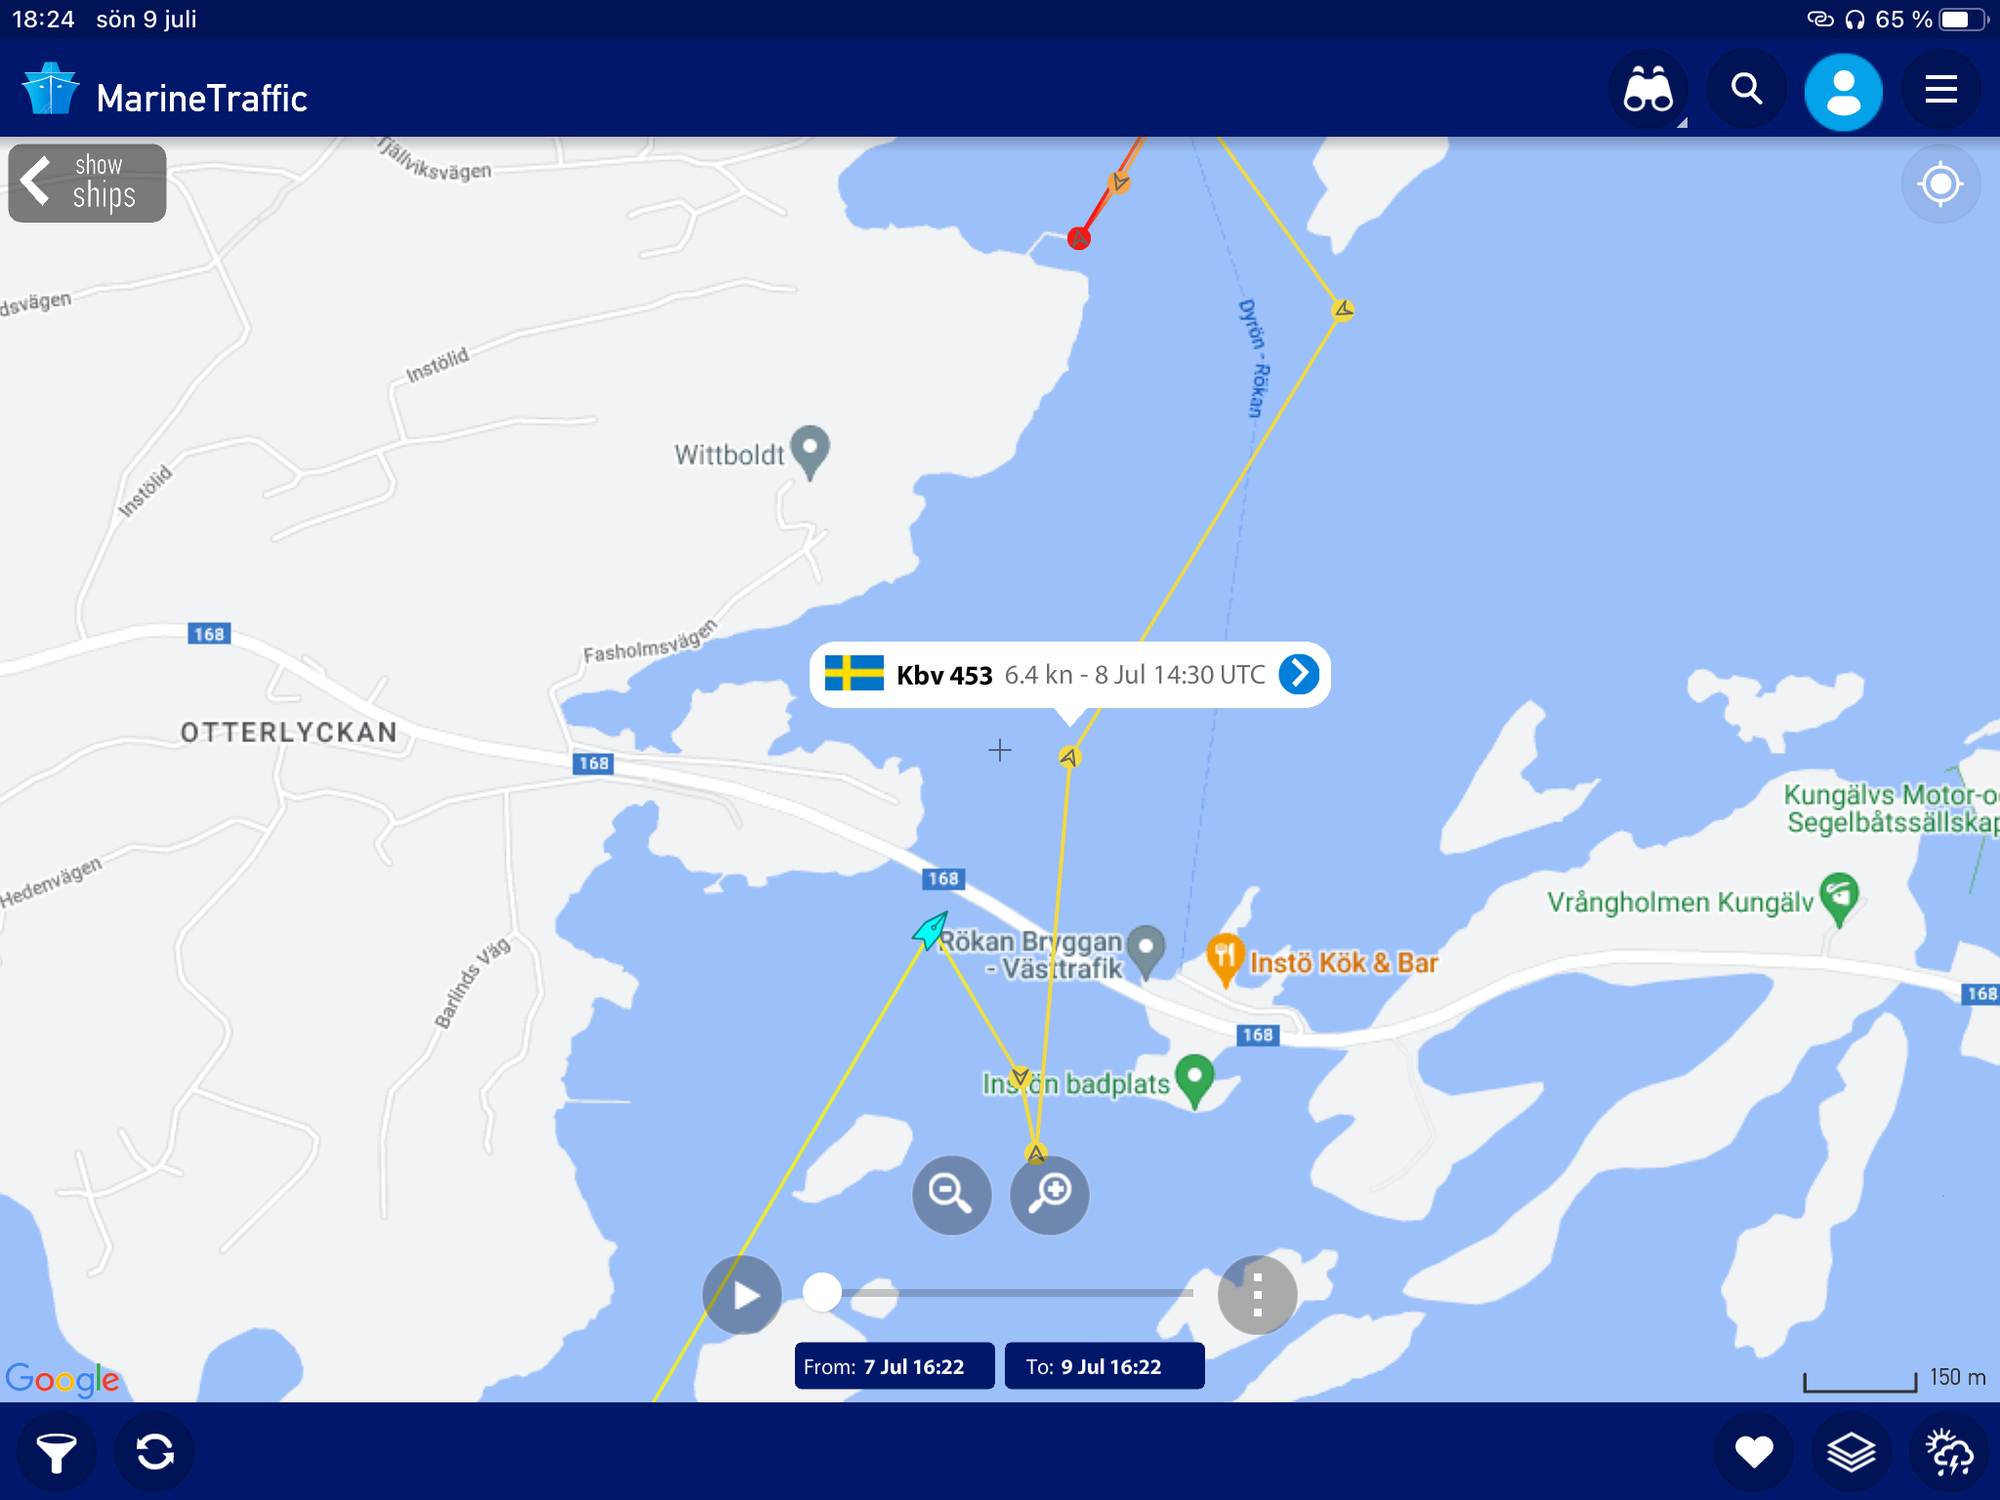The width and height of the screenshot is (2000, 1500).
Task: Go back with show ships button
Action: [87, 183]
